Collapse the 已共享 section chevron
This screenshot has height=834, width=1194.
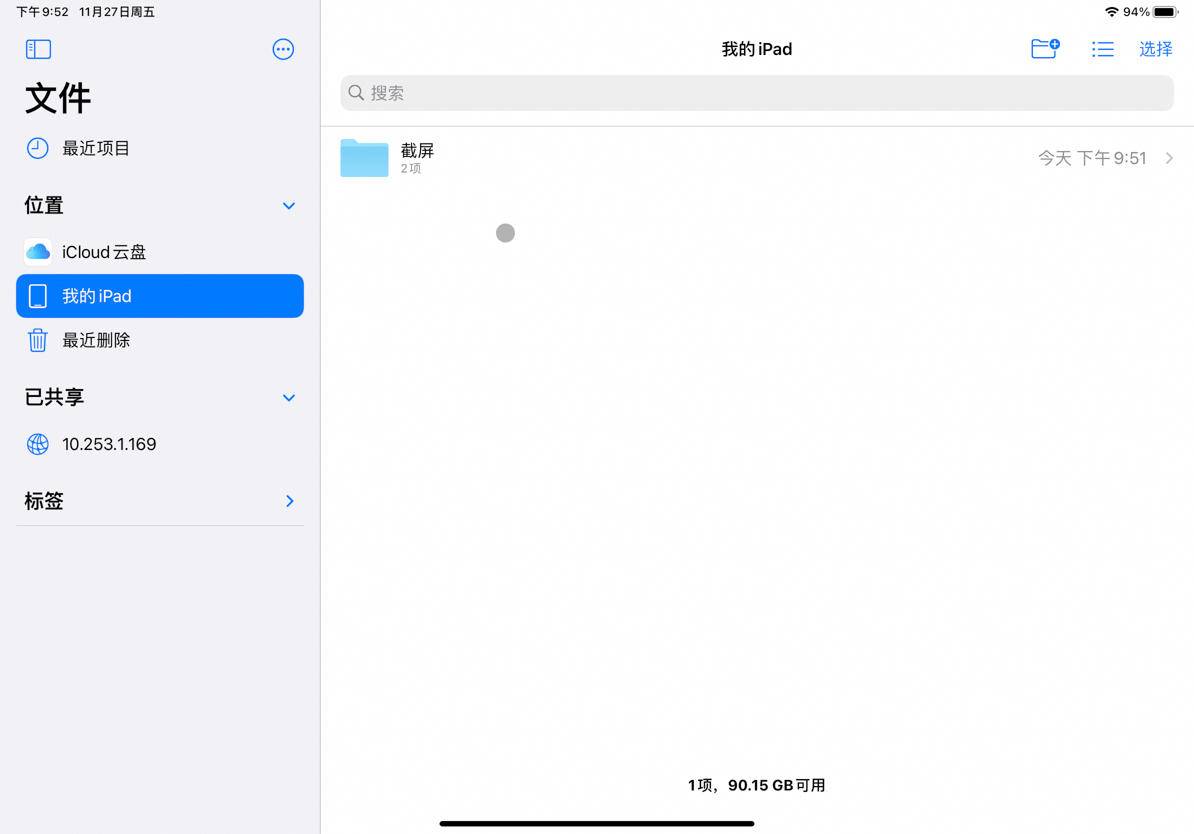point(289,398)
